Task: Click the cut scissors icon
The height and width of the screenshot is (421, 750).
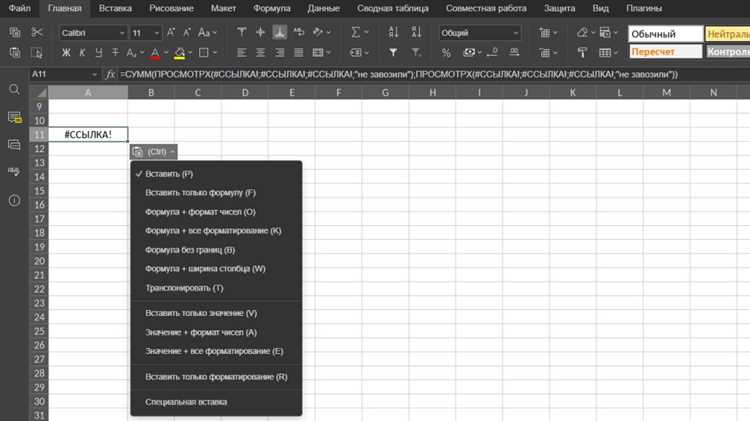Action: (x=37, y=33)
